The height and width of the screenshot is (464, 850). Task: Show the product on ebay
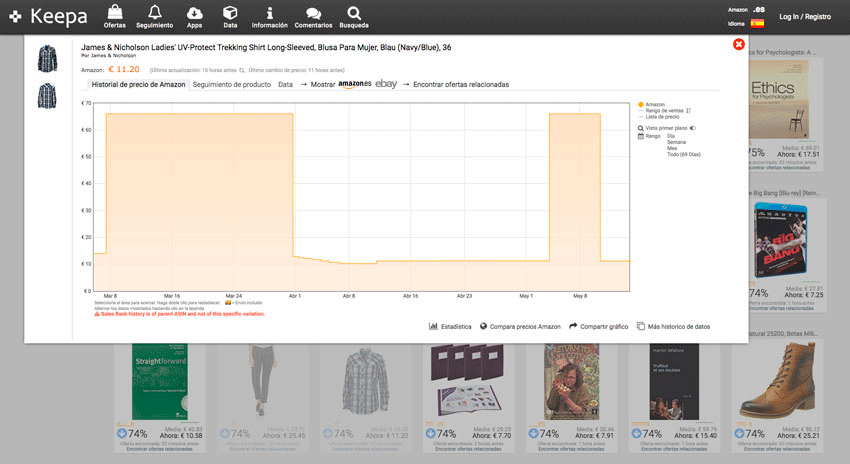386,84
